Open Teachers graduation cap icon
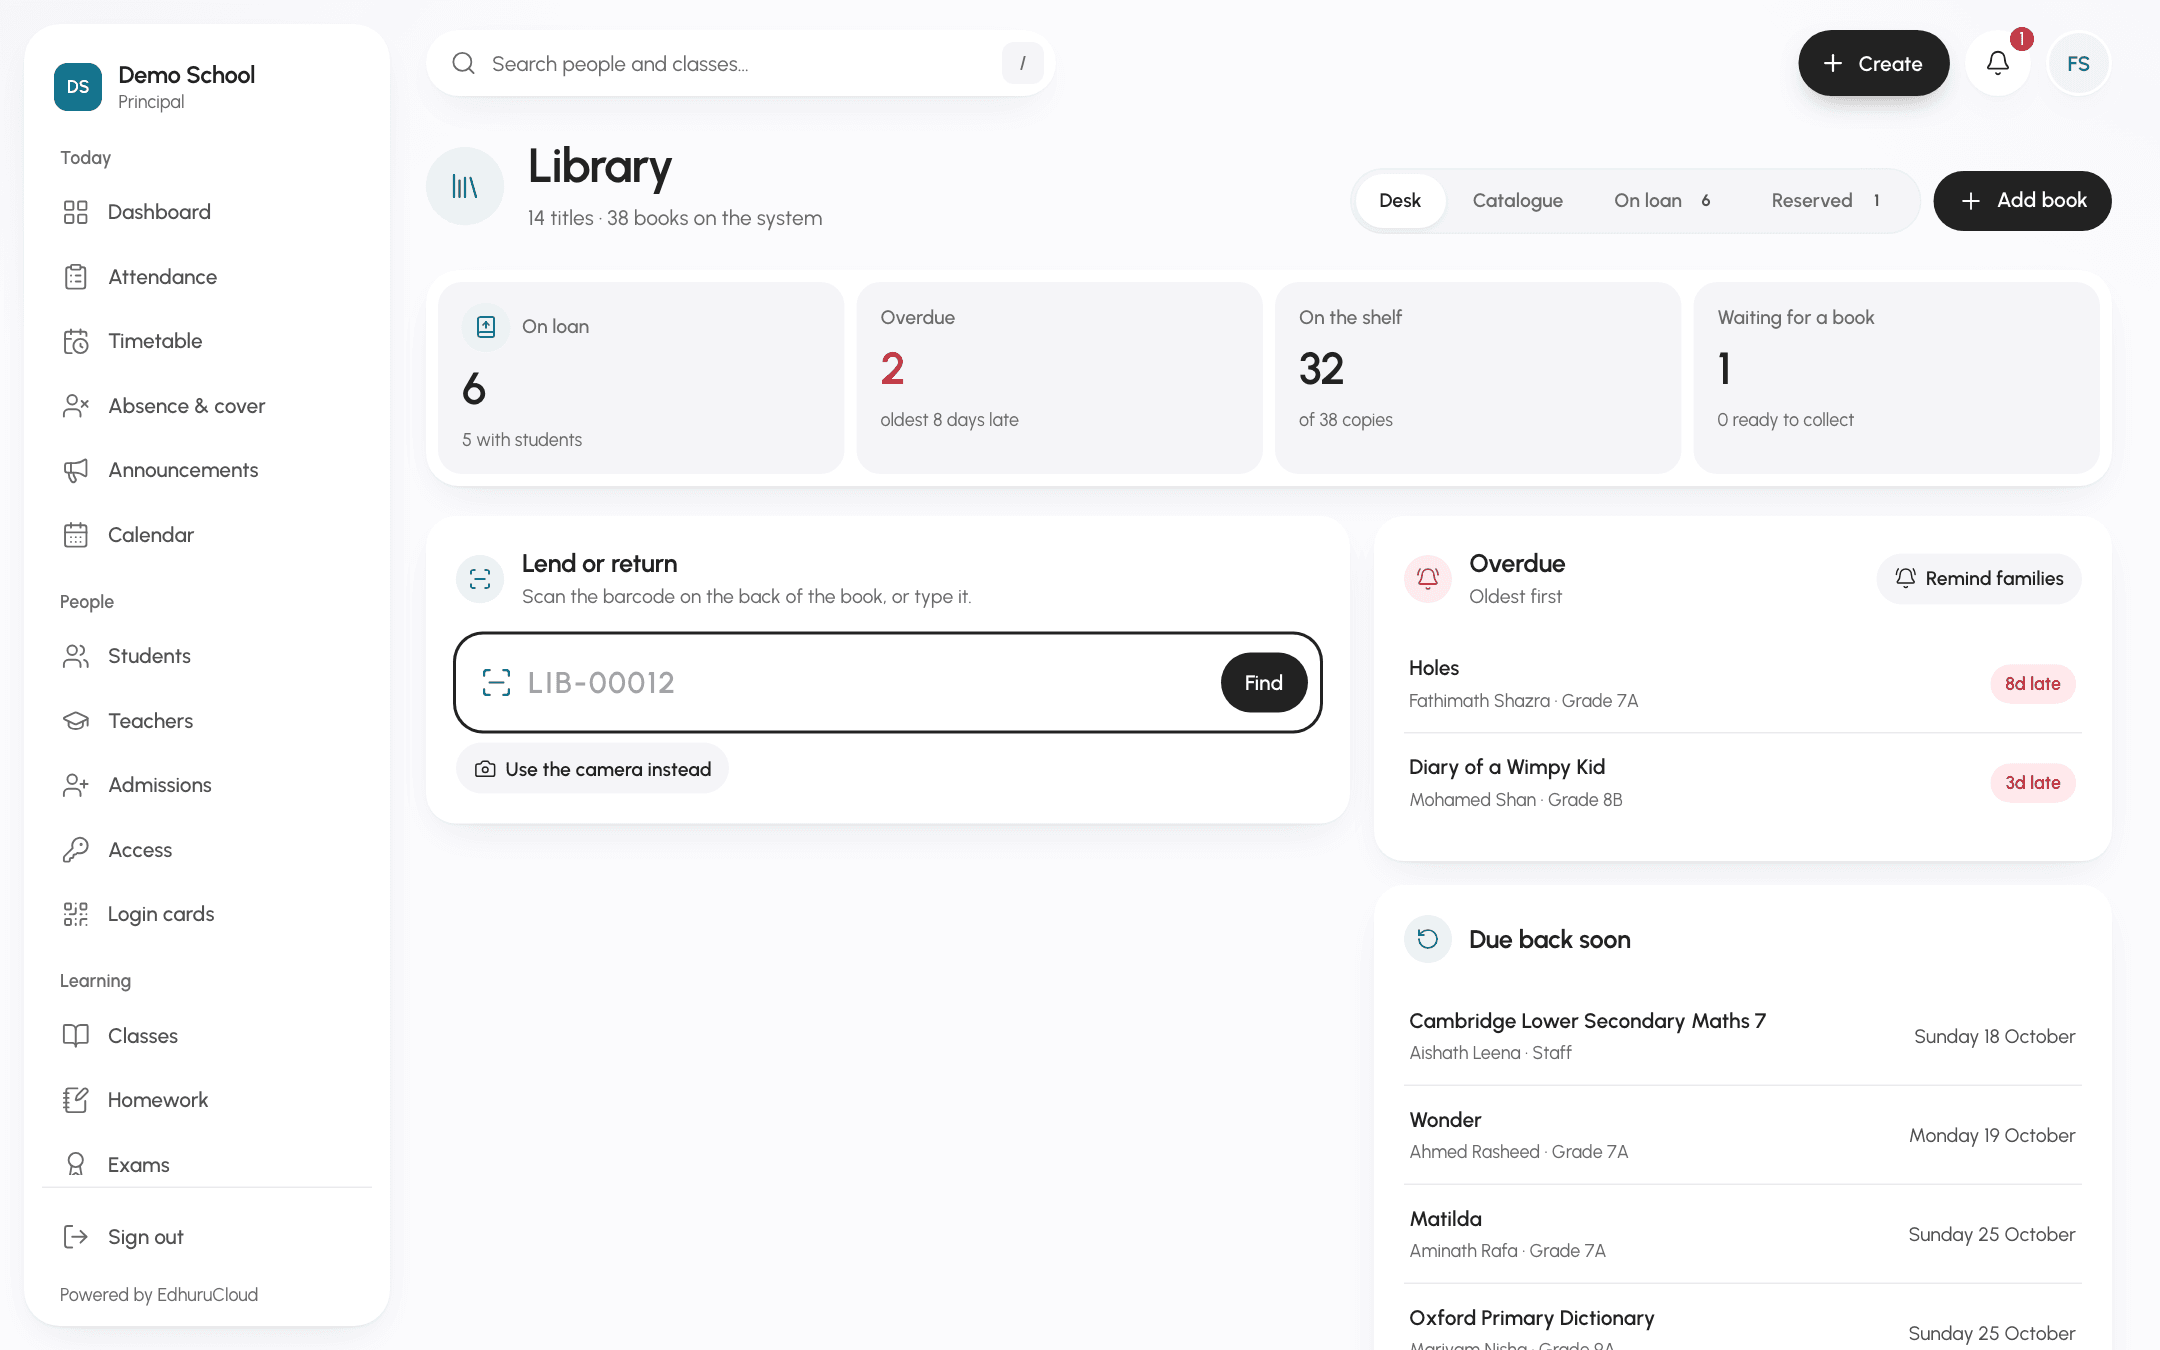2160x1350 pixels. coord(76,721)
